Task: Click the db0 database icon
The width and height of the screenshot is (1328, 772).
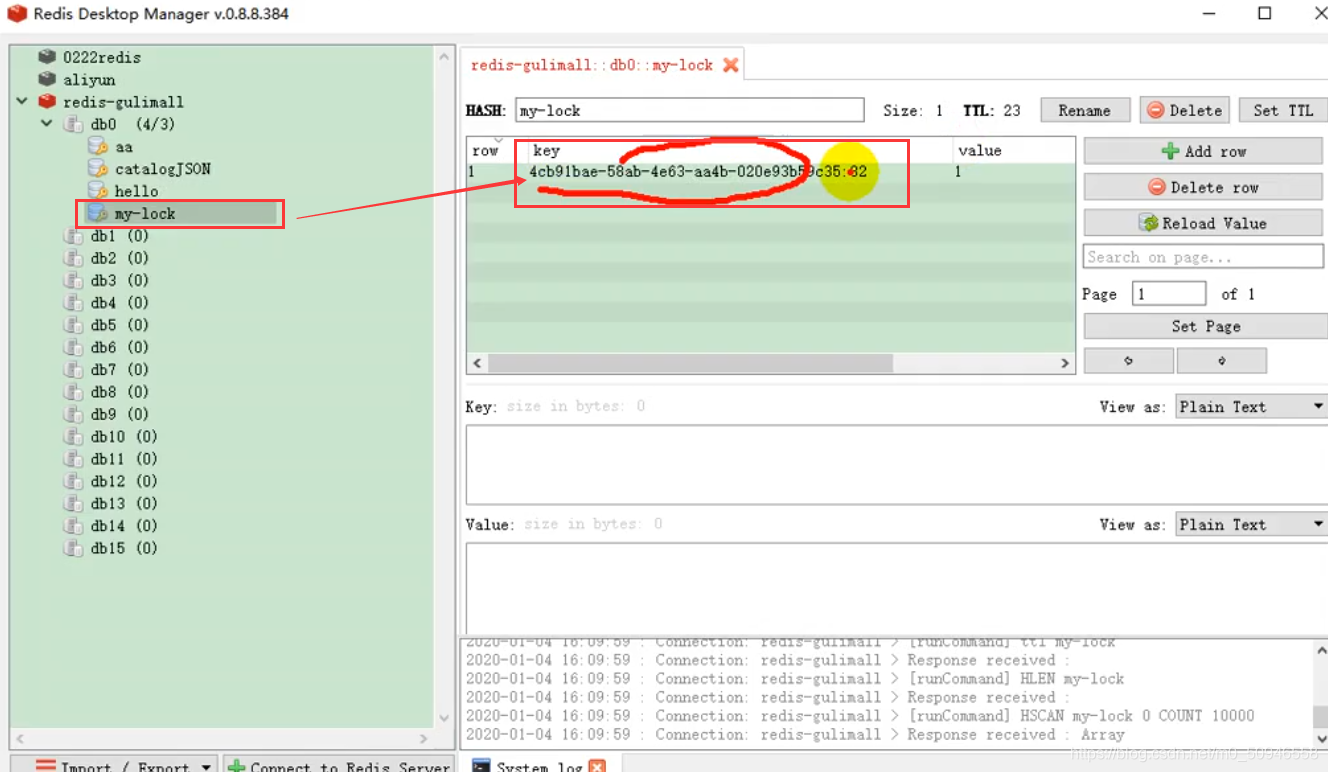Action: click(x=74, y=124)
